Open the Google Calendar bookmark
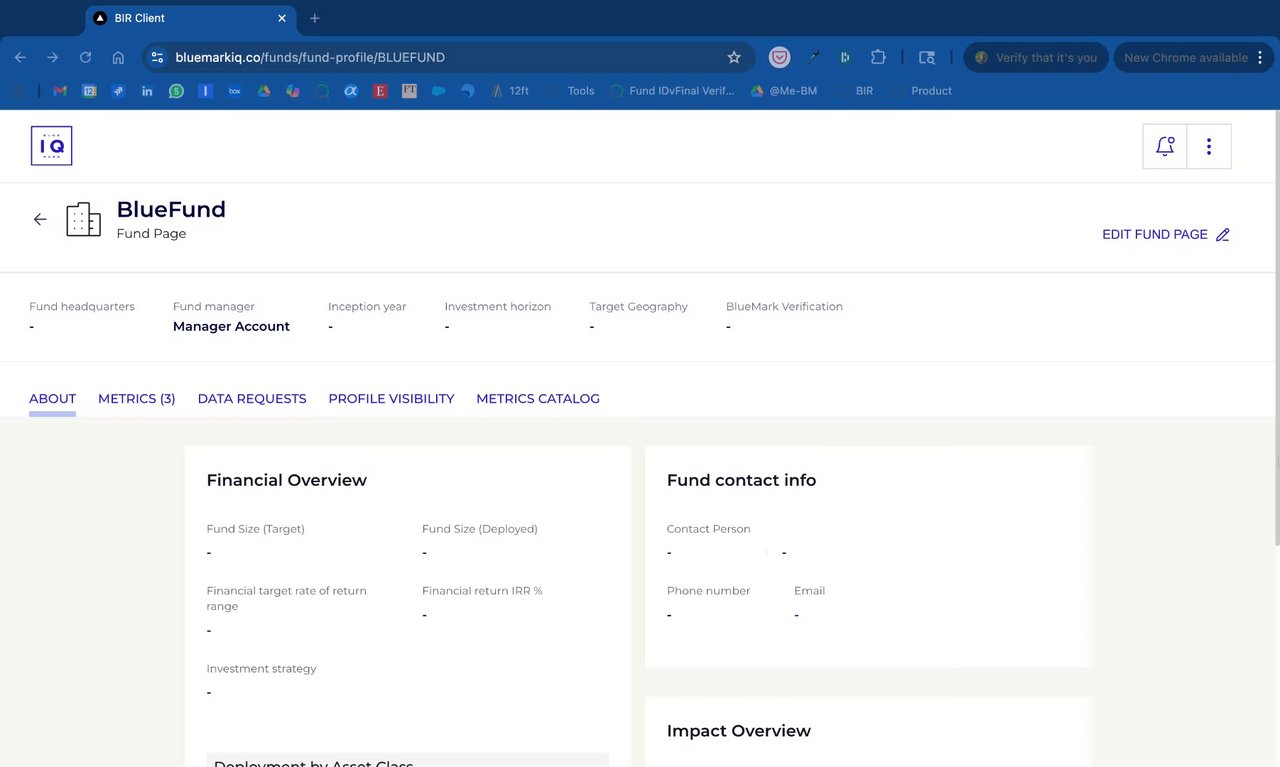The height and width of the screenshot is (767, 1280). coord(89,91)
